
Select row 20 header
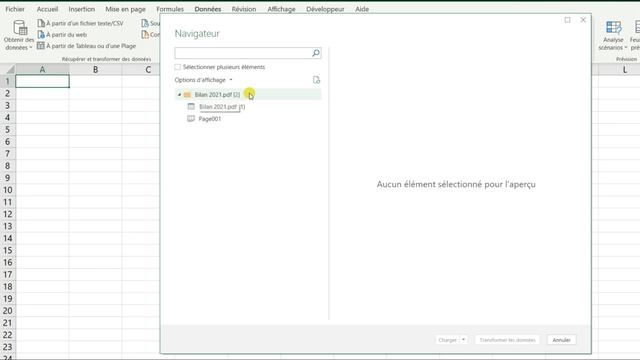[x=7, y=311]
